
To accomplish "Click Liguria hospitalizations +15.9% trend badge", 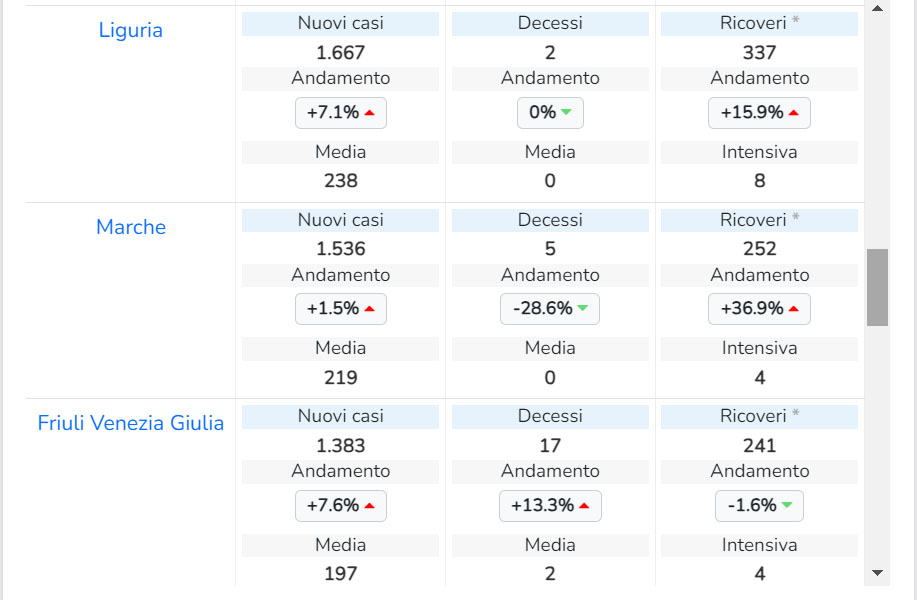I will tap(759, 113).
